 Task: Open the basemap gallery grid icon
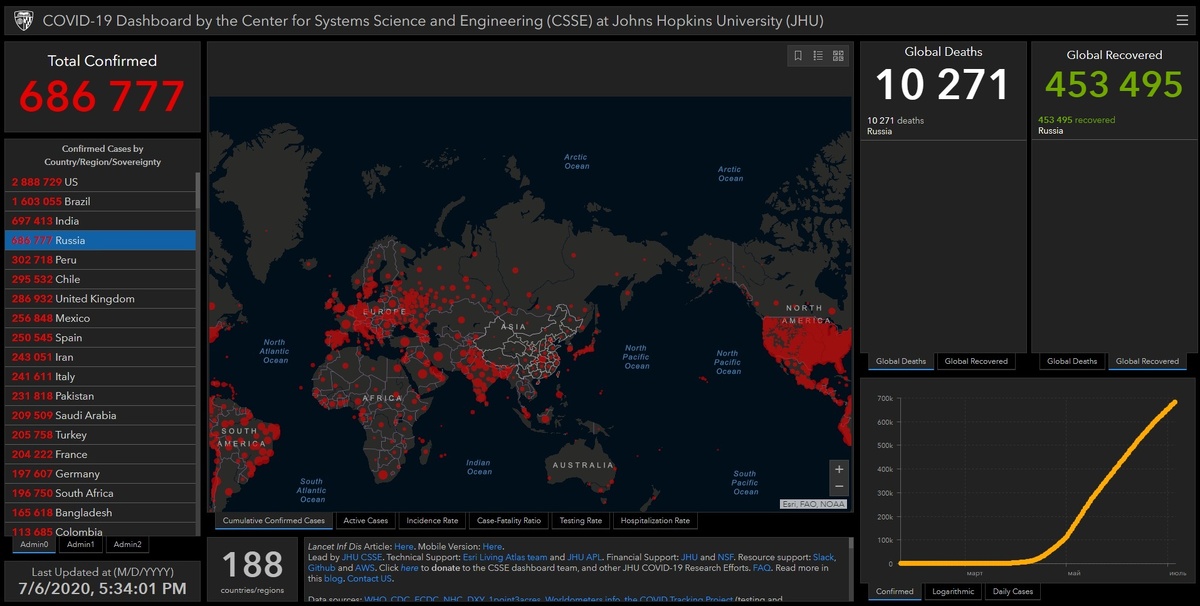tap(838, 56)
